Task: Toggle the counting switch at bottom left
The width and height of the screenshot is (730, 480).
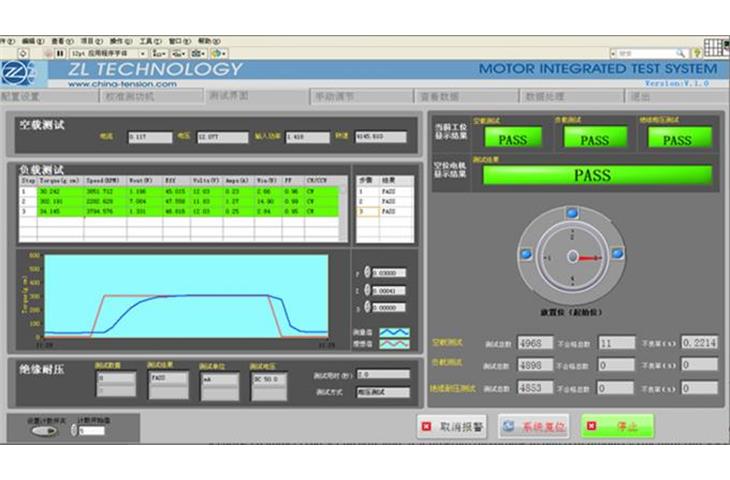Action: coord(43,432)
